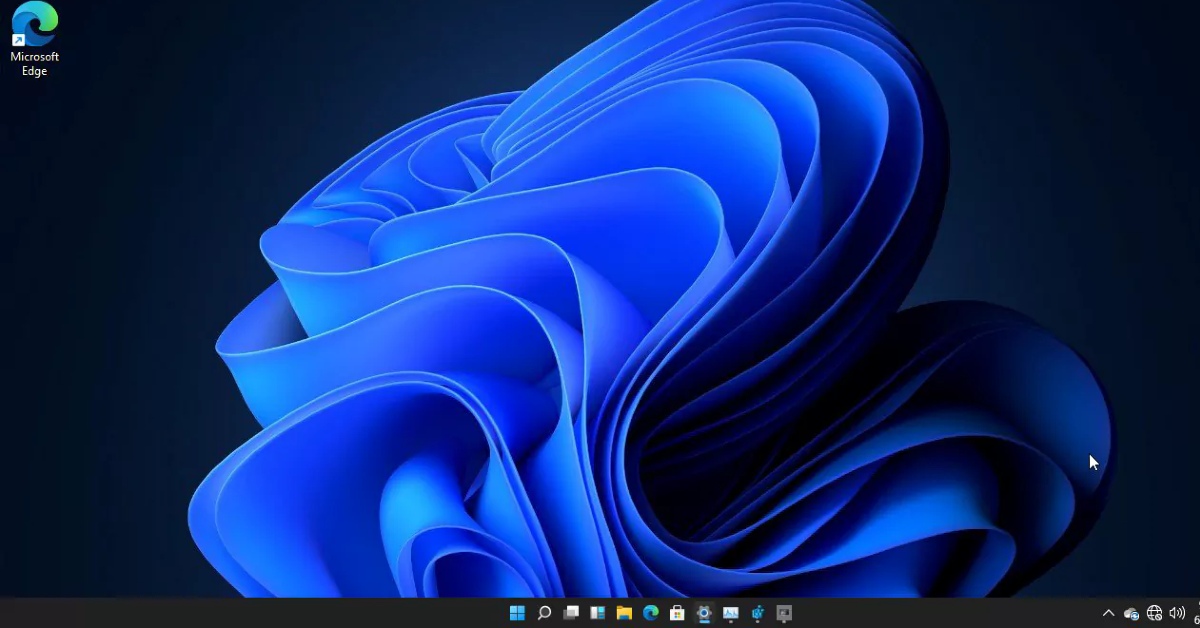This screenshot has width=1200, height=628.
Task: Click the OneDrive cloud icon in the tray
Action: click(x=1130, y=613)
